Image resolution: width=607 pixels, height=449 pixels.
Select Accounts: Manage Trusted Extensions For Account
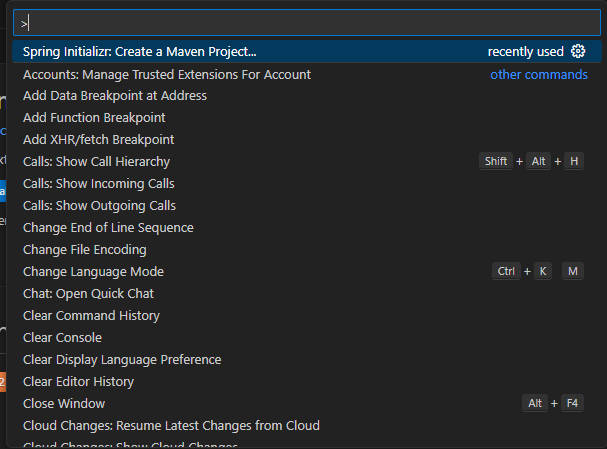pyautogui.click(x=307, y=74)
